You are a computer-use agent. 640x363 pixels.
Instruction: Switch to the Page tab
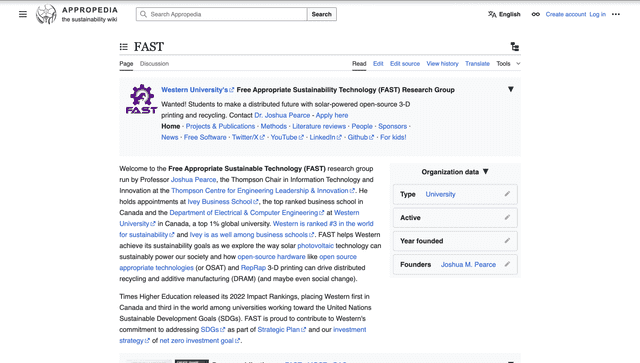(x=126, y=64)
